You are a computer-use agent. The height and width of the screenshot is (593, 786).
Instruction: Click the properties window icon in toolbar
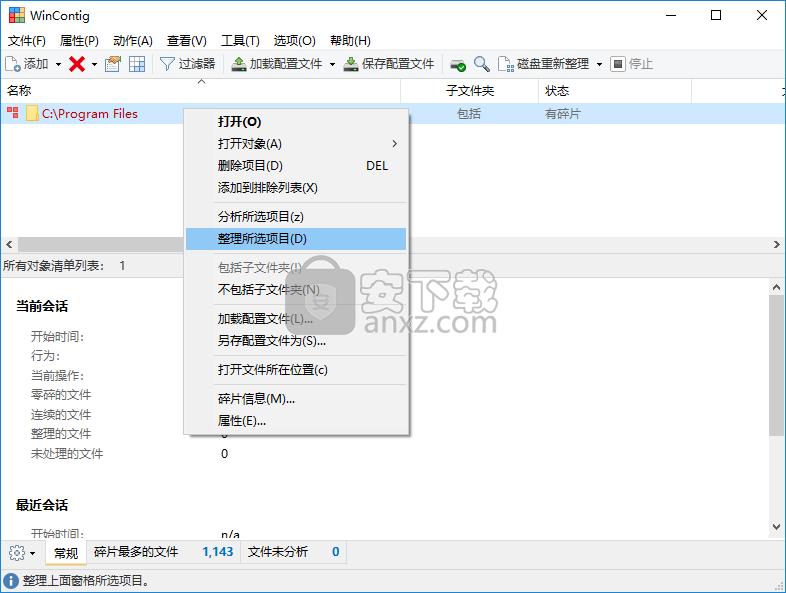click(113, 64)
